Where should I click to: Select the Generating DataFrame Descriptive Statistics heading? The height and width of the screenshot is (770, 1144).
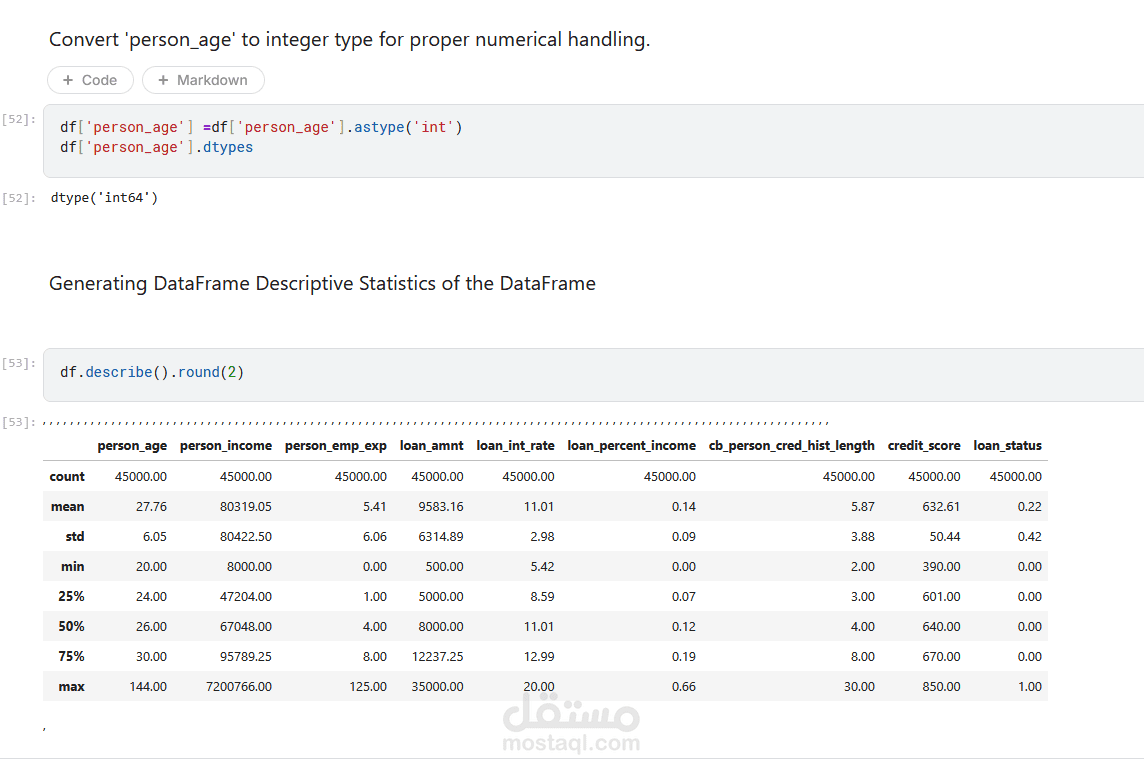coord(322,284)
